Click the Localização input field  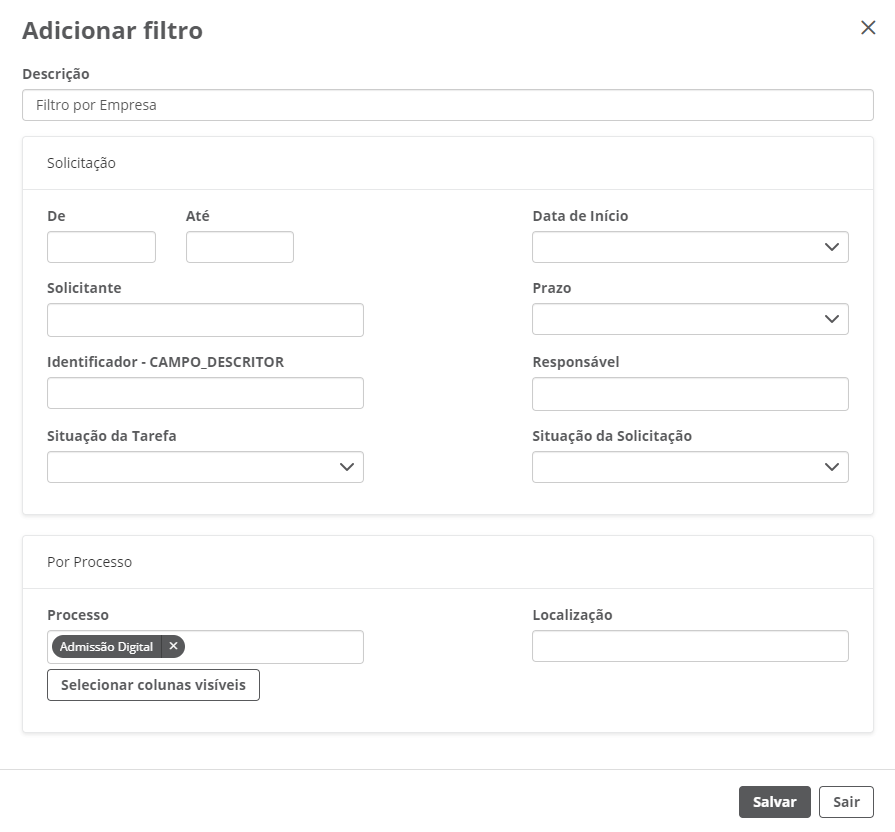[690, 646]
